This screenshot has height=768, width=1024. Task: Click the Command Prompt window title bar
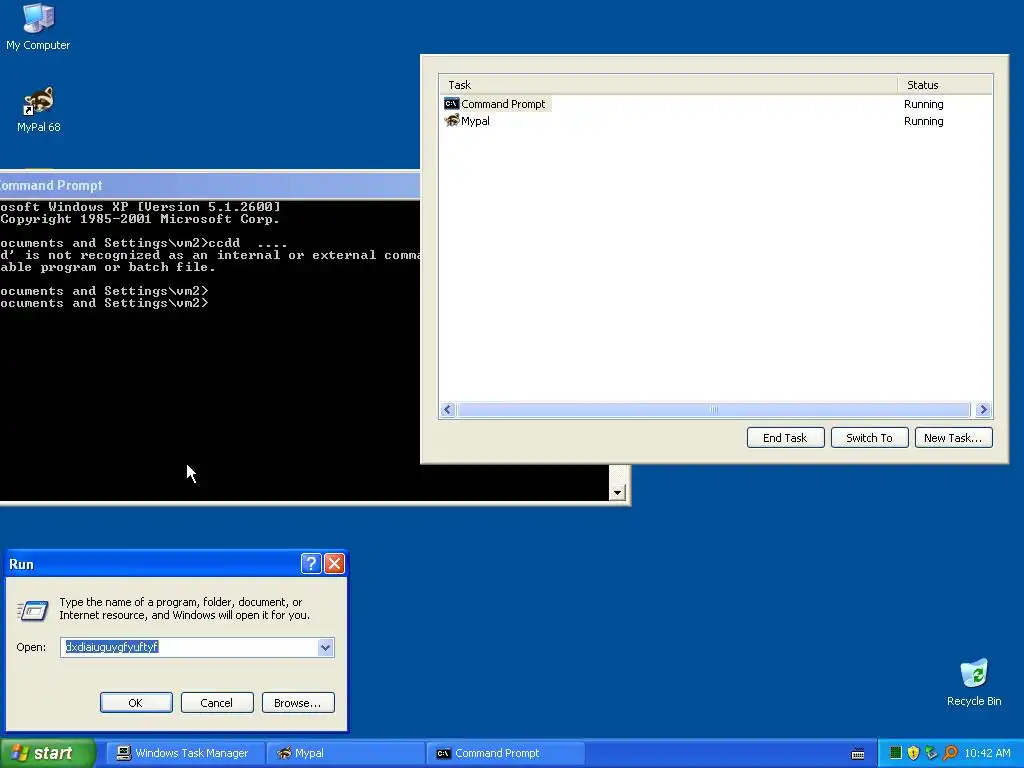[x=210, y=185]
